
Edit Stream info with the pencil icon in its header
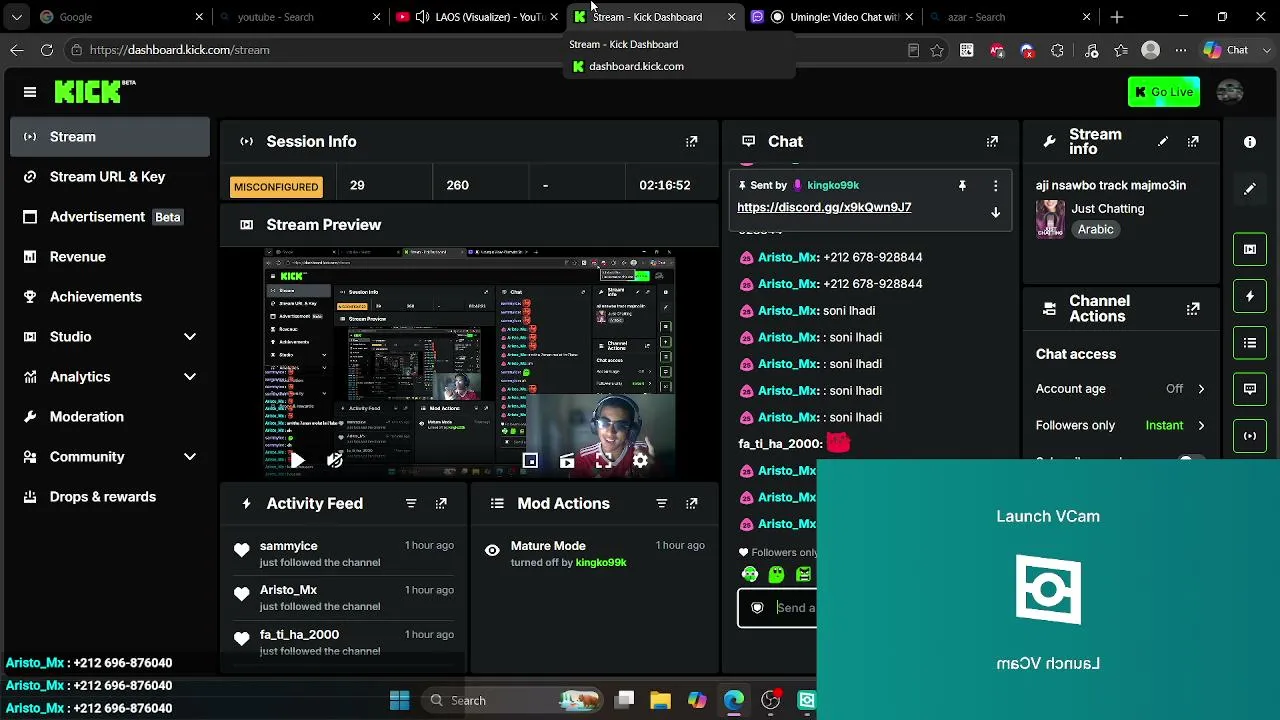coord(1163,142)
